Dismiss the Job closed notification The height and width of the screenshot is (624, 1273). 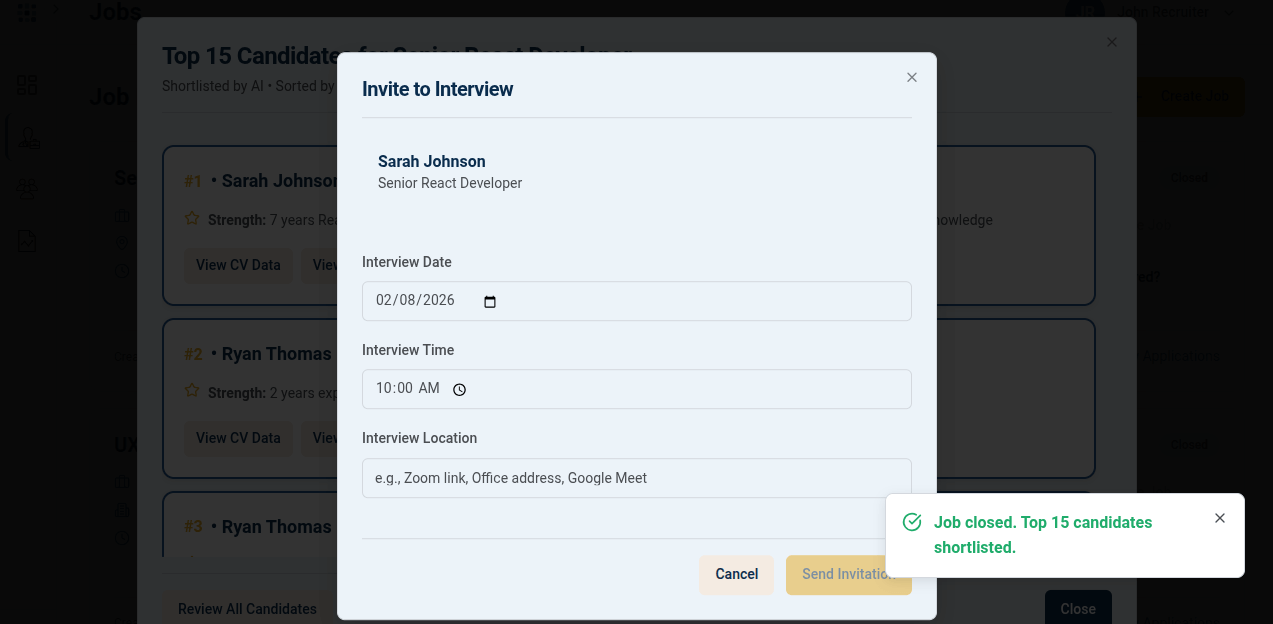1219,518
